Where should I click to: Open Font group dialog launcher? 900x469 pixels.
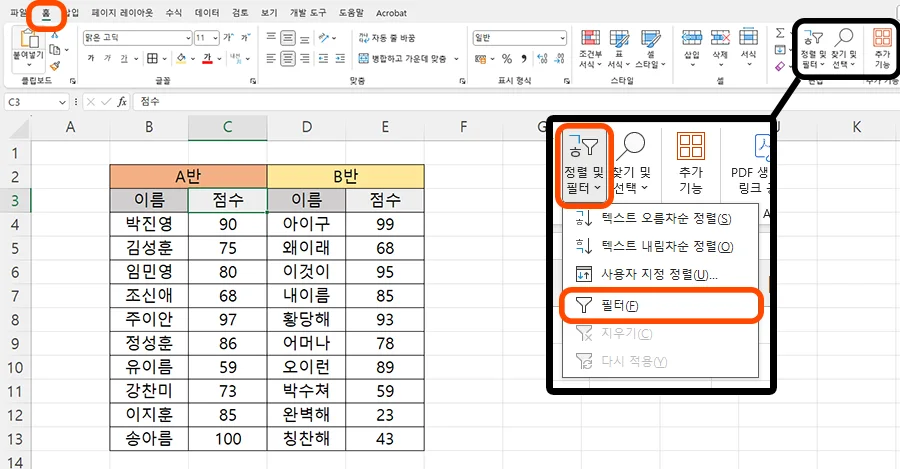click(x=253, y=82)
